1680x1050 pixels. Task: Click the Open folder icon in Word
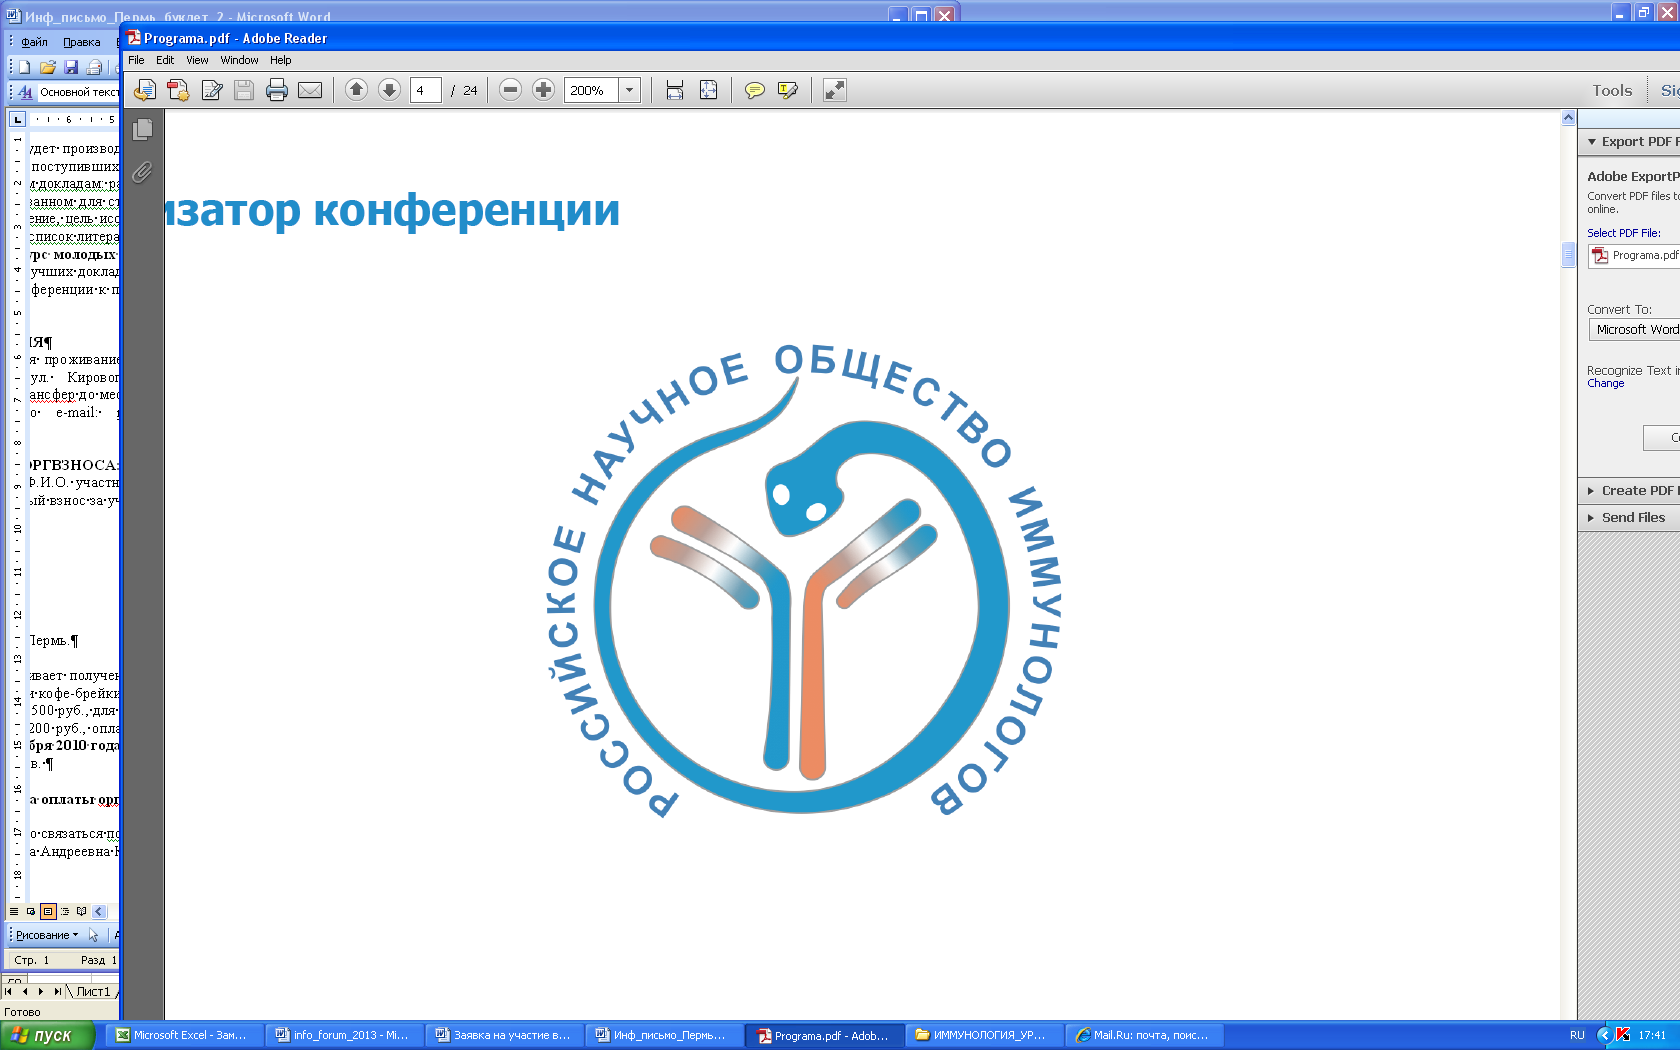tap(47, 67)
